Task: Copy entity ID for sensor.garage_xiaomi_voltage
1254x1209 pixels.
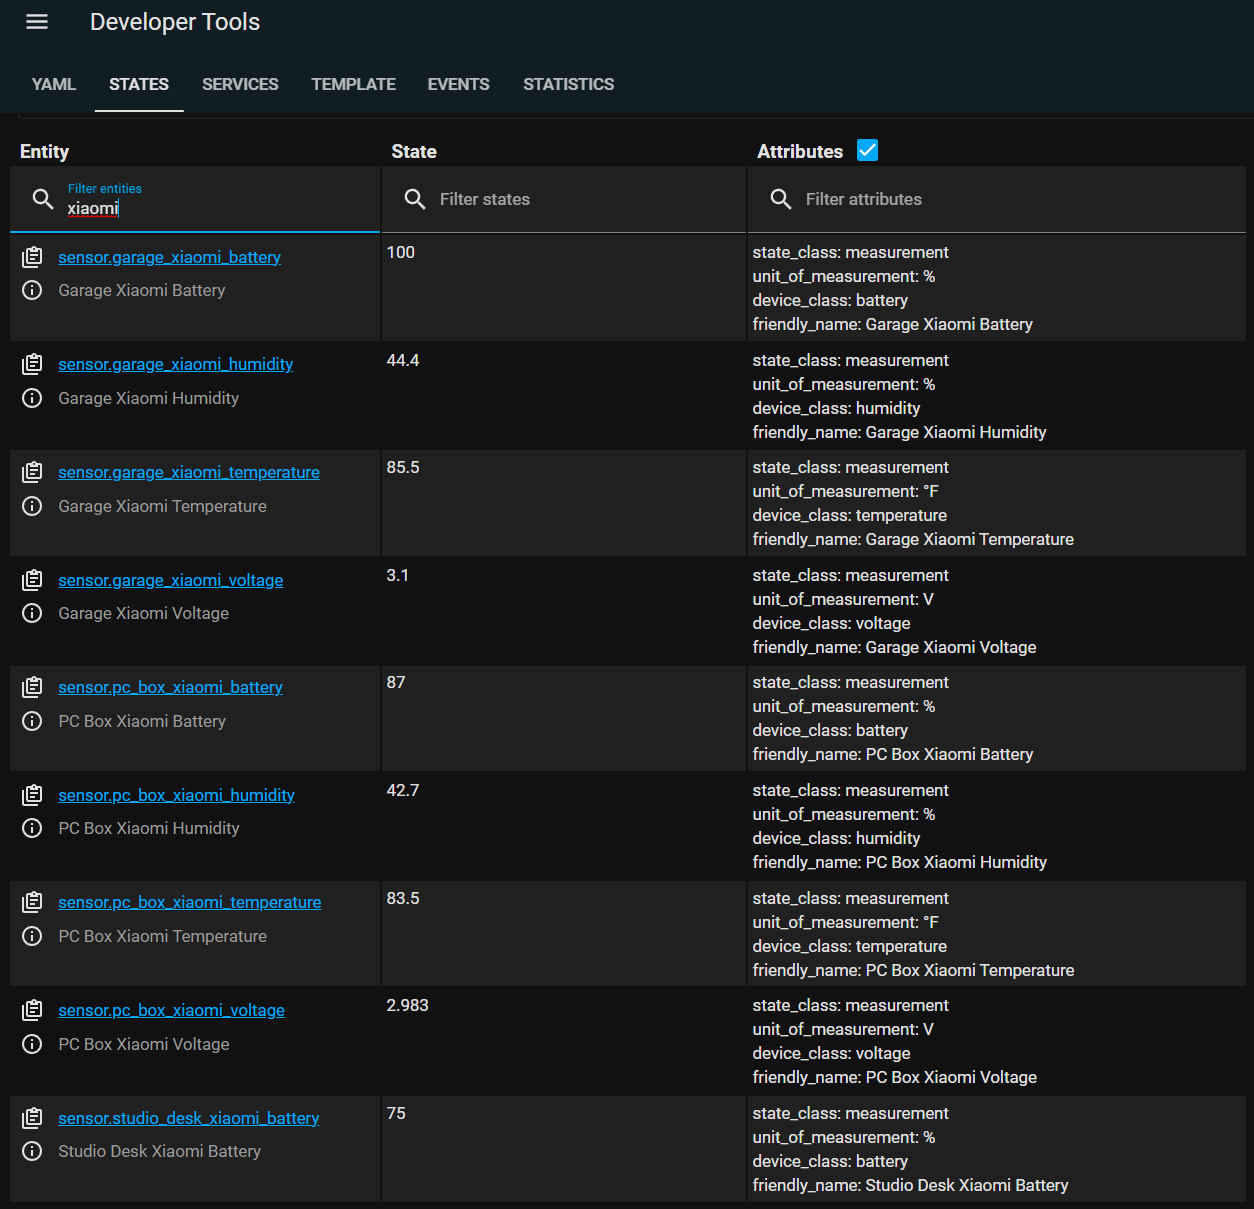Action: 32,580
